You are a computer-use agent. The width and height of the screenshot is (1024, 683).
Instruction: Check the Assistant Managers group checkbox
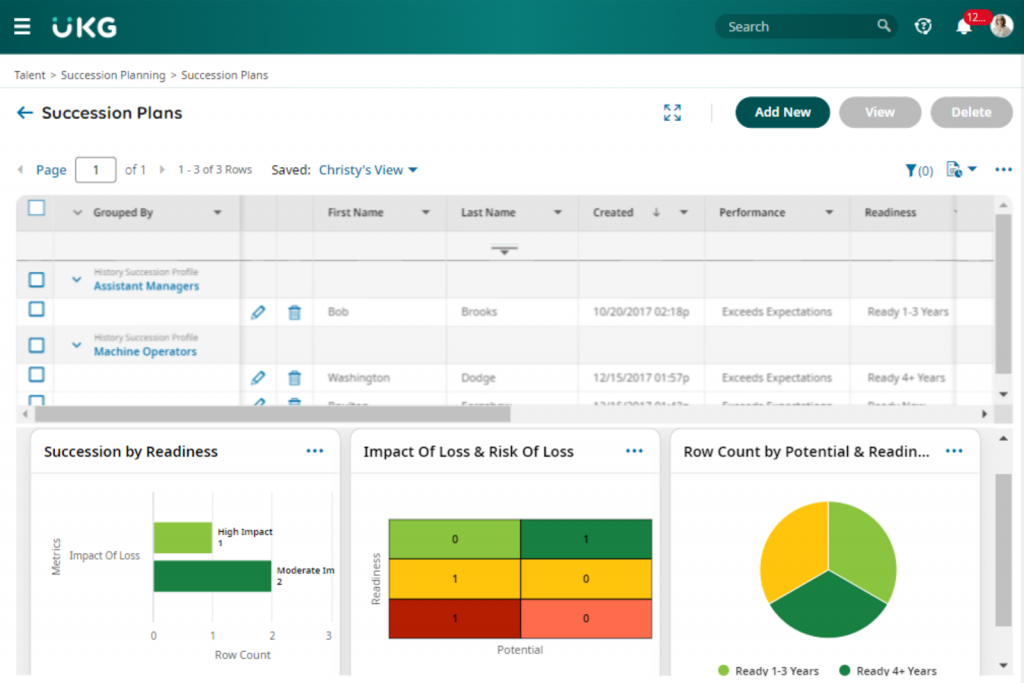pos(37,279)
